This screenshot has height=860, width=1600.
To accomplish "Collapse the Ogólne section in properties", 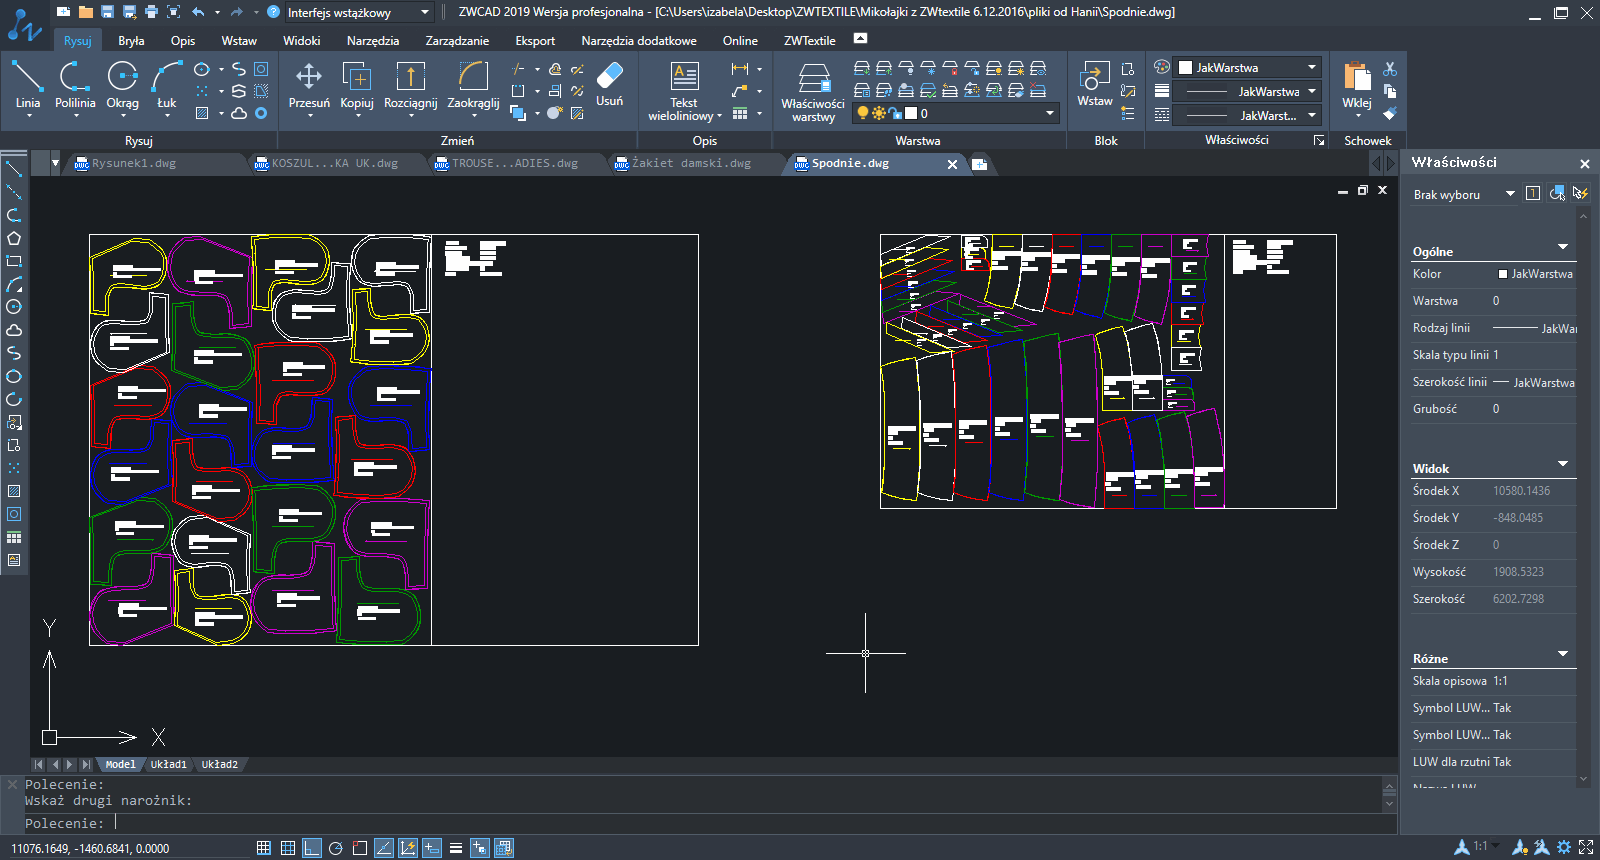I will click(1563, 247).
